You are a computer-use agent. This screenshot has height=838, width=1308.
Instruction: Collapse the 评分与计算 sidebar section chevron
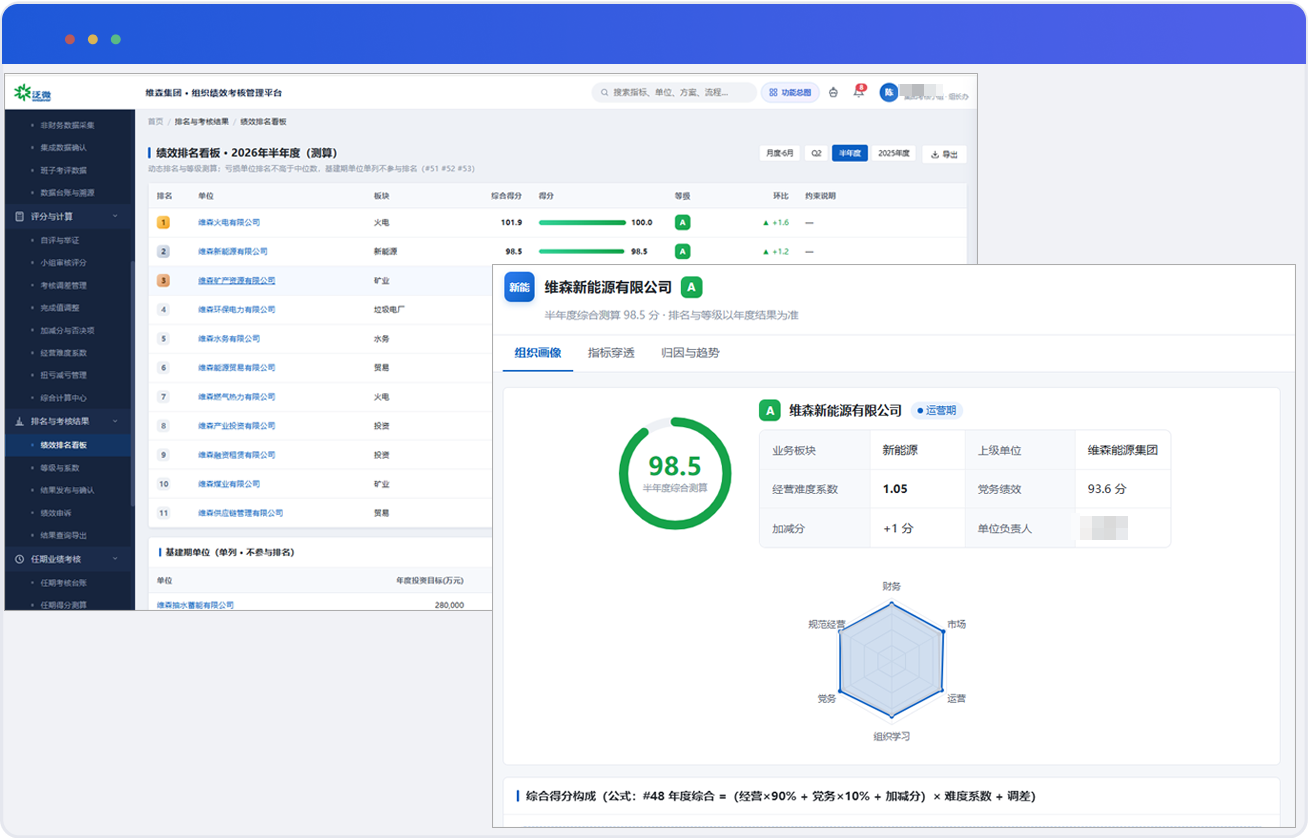pyautogui.click(x=115, y=216)
